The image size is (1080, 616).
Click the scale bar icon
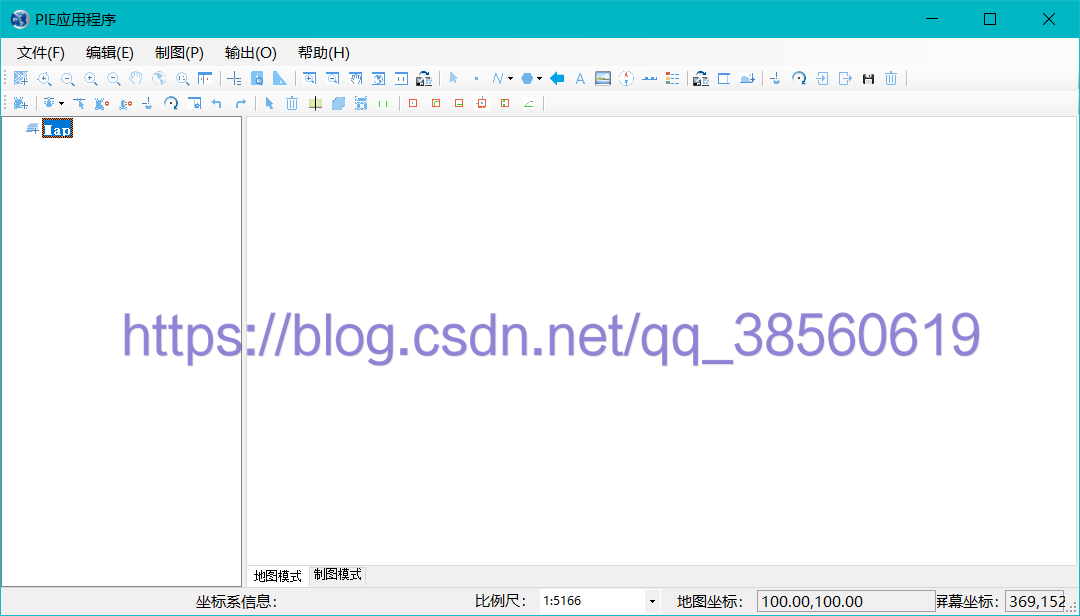coord(649,79)
